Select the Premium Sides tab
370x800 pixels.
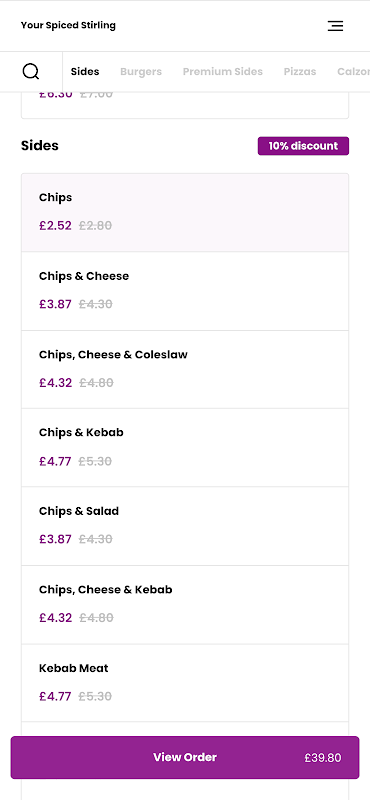[223, 71]
